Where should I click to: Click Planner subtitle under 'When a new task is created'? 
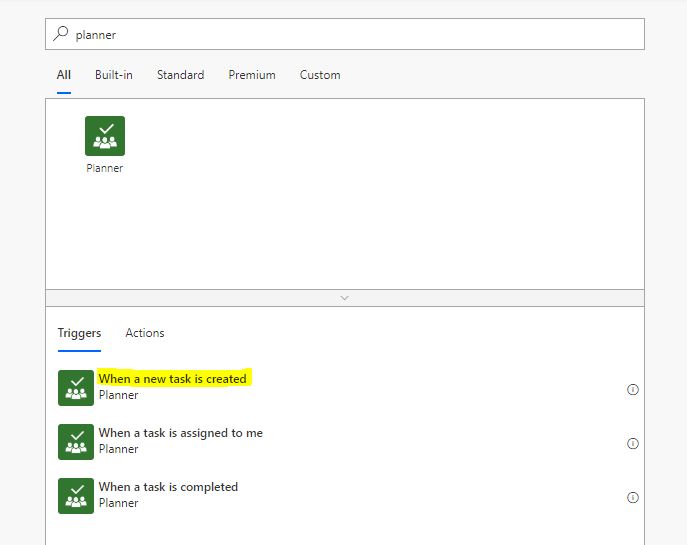tap(118, 395)
